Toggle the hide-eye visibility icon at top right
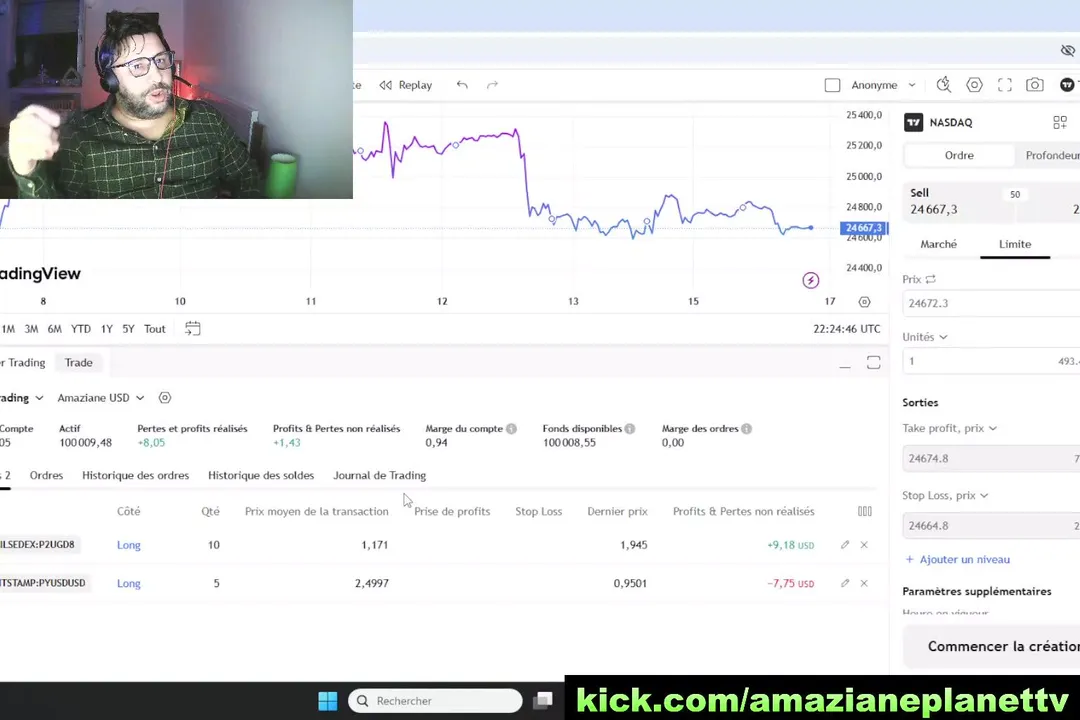Screen dimensions: 1080x720 (x=1068, y=50)
